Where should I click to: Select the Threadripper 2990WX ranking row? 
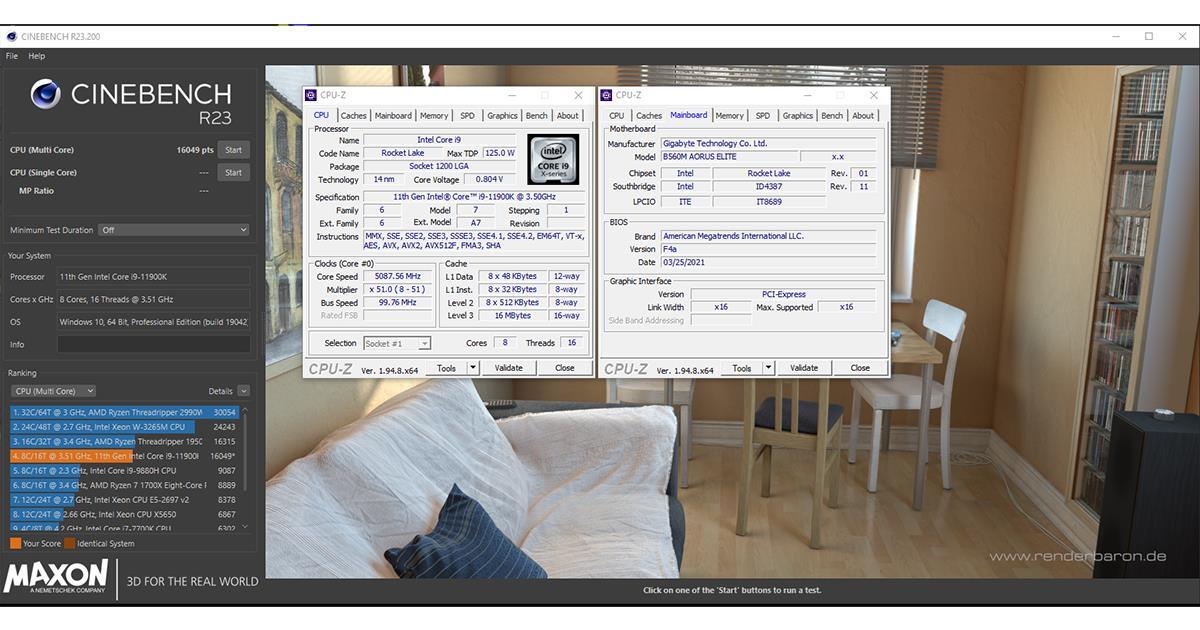coord(124,412)
